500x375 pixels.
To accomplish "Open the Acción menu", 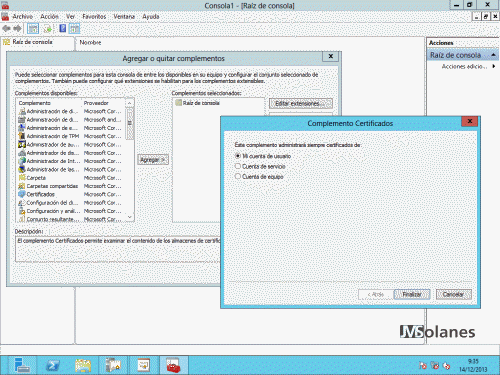I will tap(49, 16).
